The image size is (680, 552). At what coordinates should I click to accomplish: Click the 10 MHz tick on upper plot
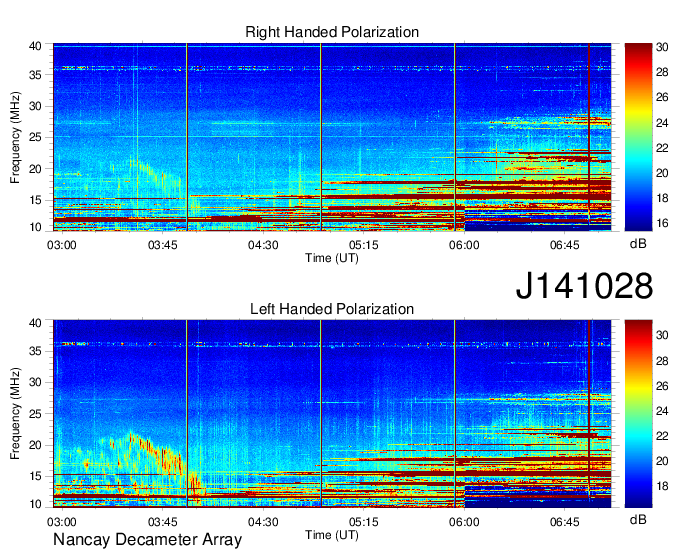35,227
